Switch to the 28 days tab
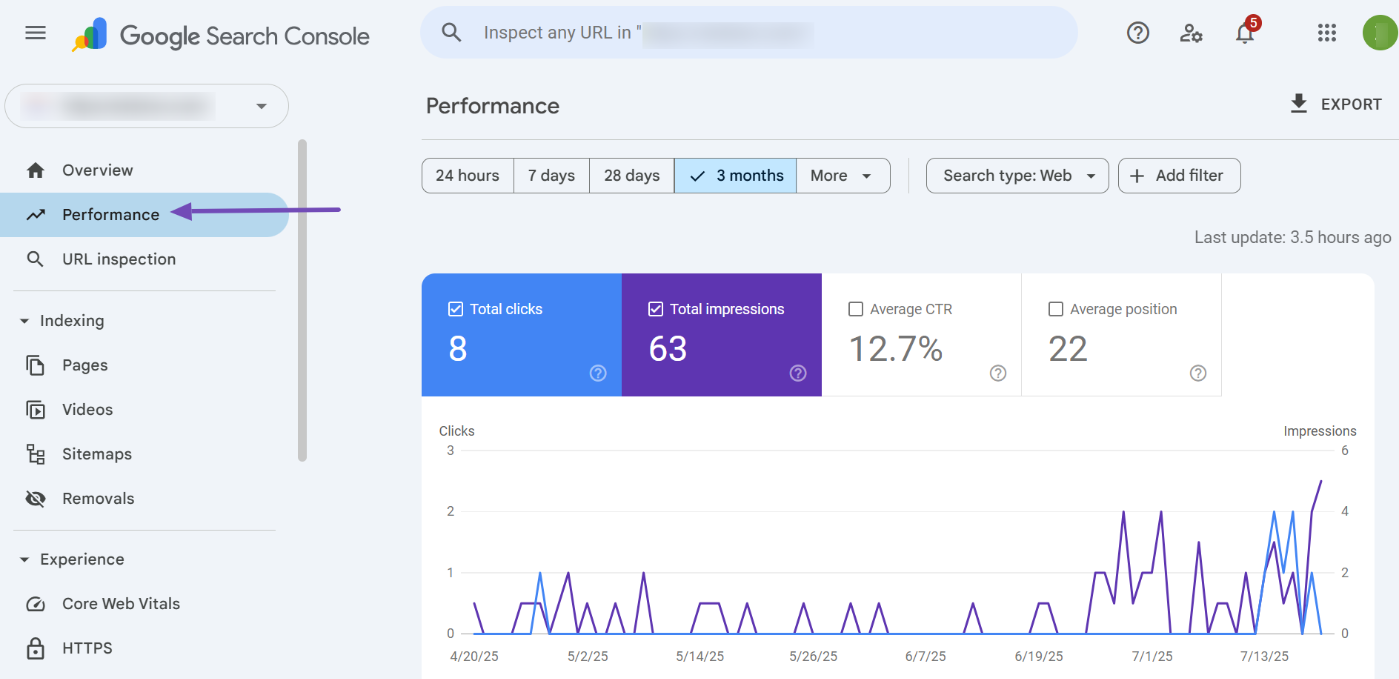The height and width of the screenshot is (679, 1399). click(x=631, y=175)
